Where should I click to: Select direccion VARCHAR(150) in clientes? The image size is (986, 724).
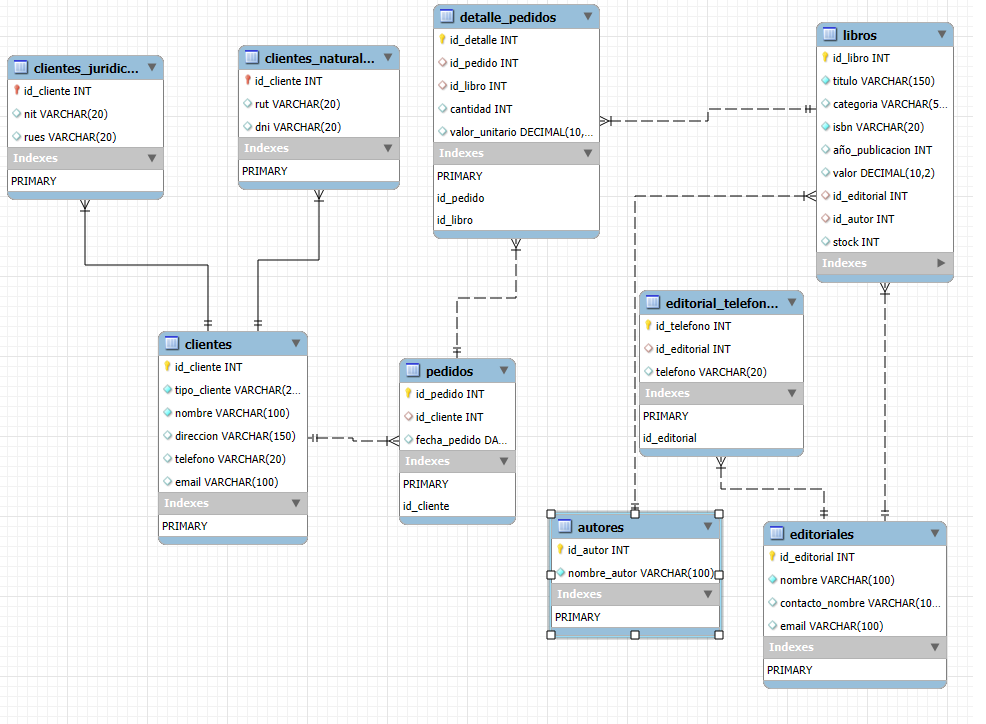[x=233, y=436]
